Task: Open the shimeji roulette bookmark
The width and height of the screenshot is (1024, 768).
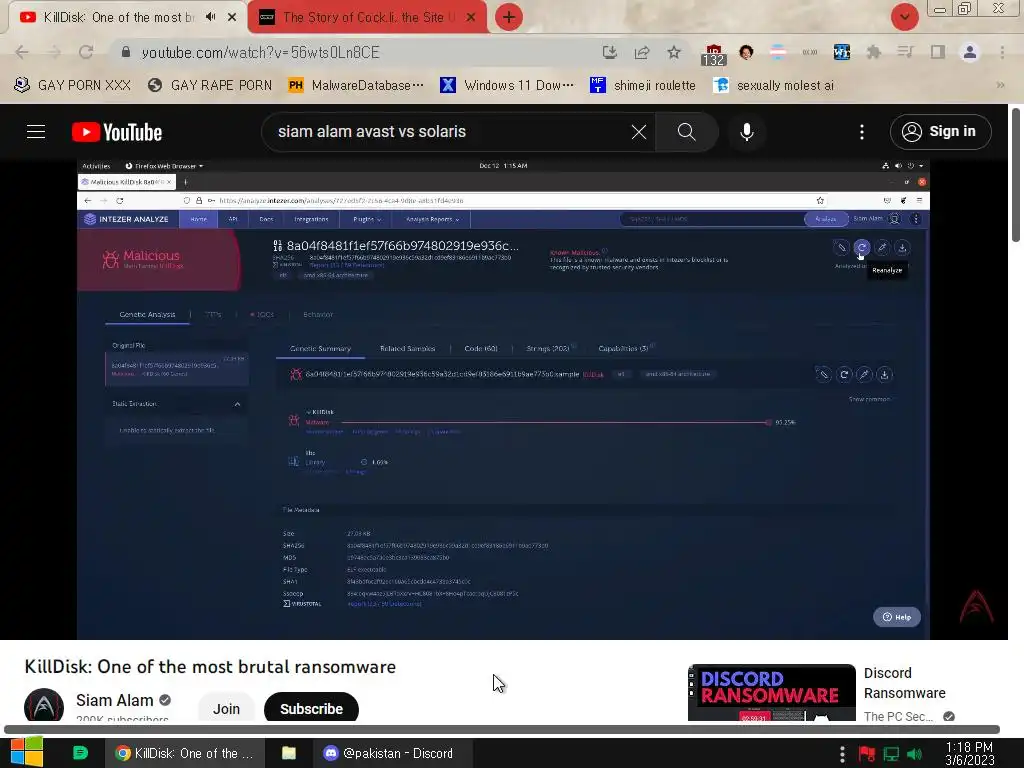Action: click(643, 85)
